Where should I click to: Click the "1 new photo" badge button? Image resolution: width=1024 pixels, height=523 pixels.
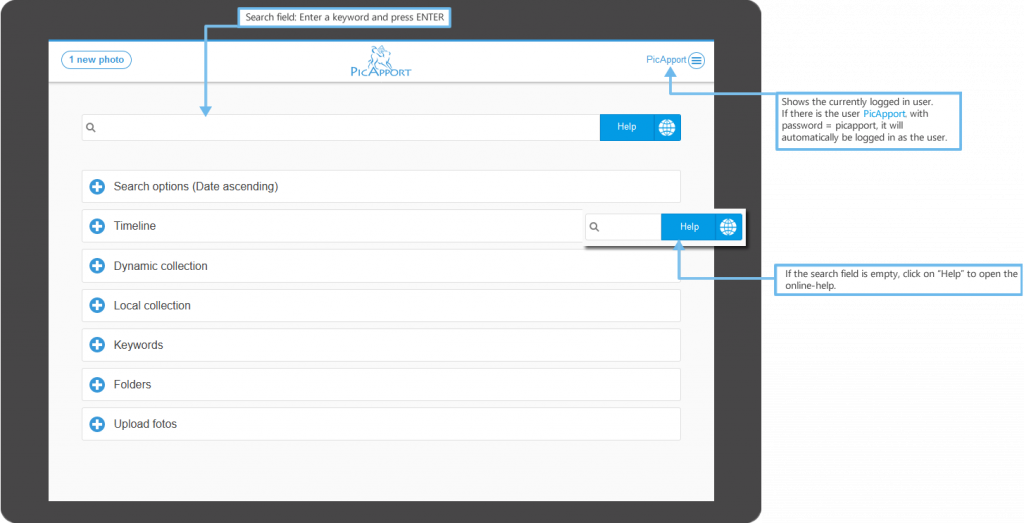[97, 60]
